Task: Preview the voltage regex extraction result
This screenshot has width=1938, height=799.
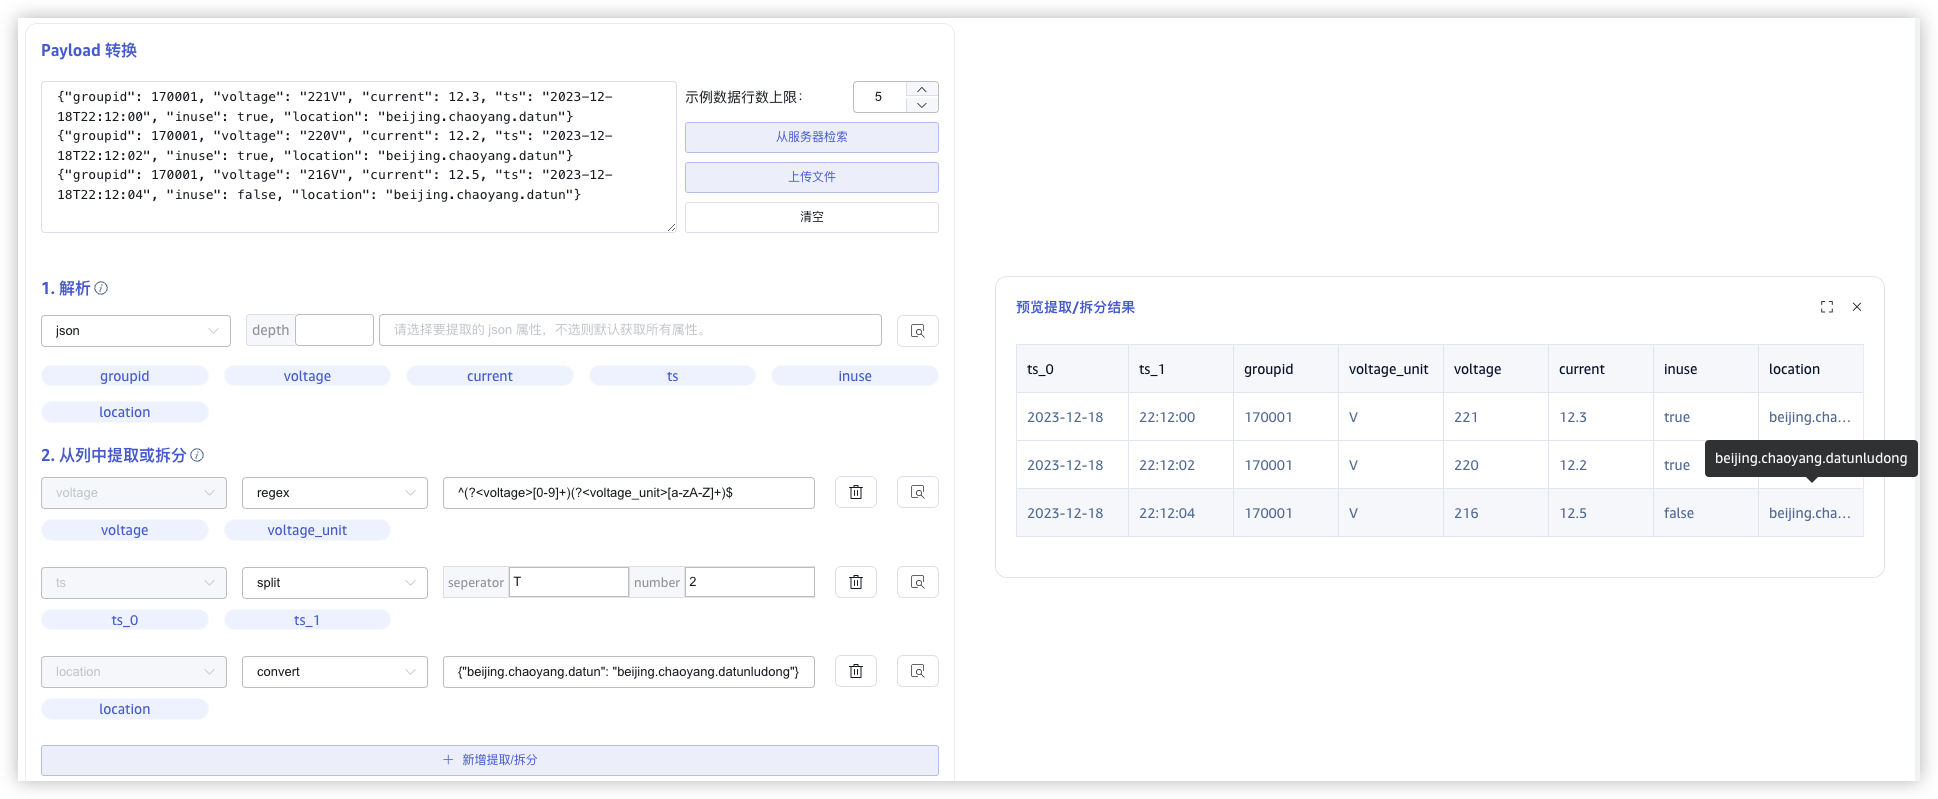Action: (x=917, y=492)
